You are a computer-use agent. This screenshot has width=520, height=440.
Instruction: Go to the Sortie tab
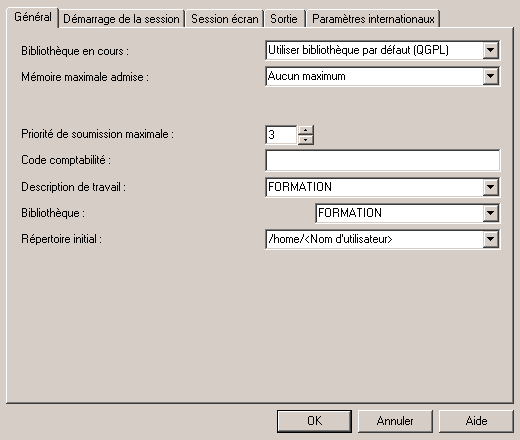pos(284,19)
